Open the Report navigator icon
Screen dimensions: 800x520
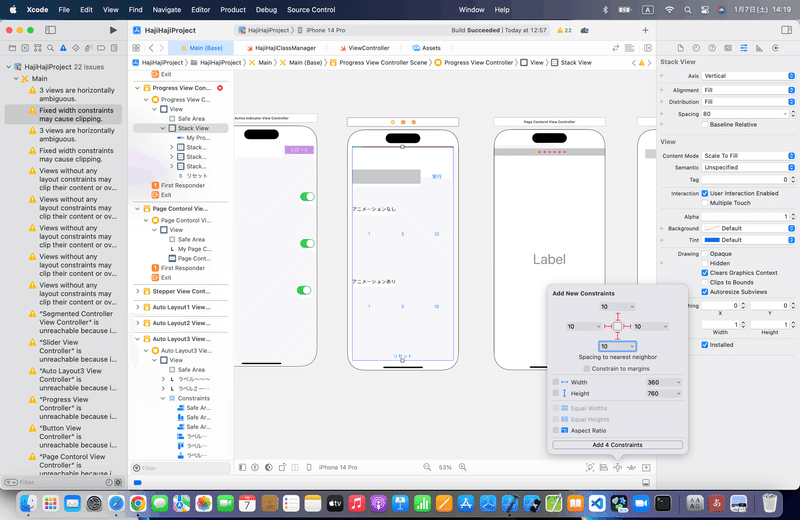(114, 48)
